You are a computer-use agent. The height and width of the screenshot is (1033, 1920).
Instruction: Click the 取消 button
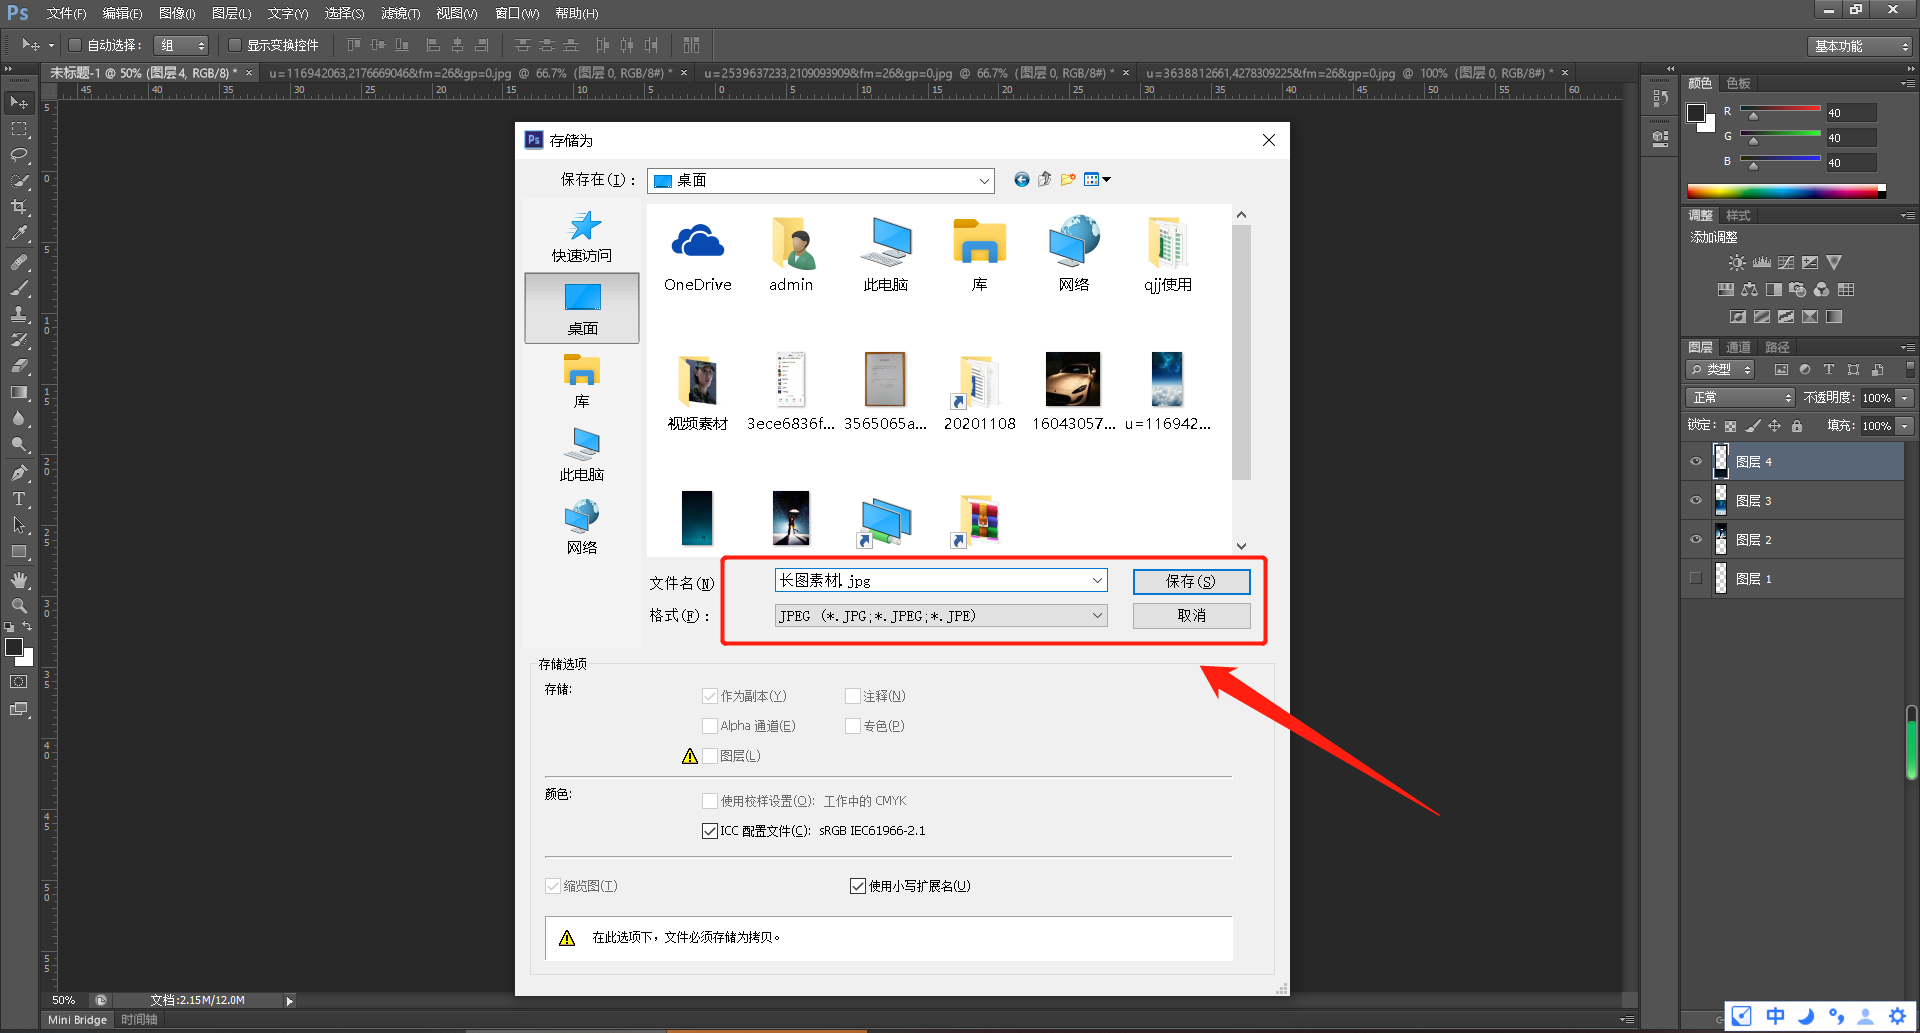1191,615
